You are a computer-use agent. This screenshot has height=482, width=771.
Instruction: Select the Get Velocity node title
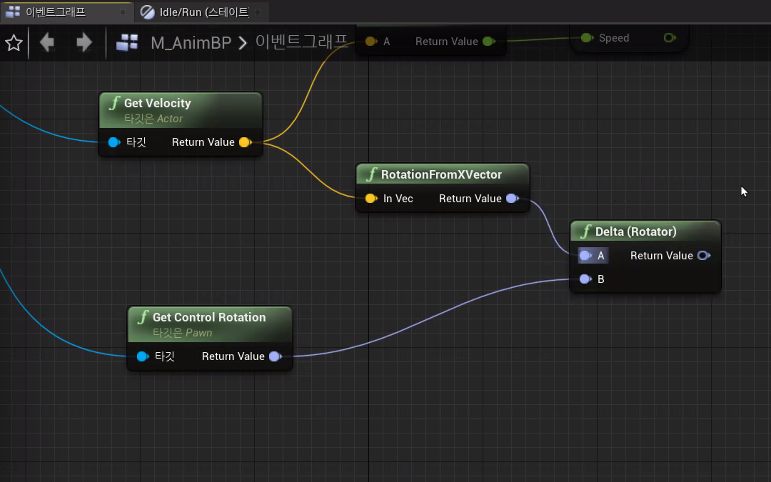157,103
